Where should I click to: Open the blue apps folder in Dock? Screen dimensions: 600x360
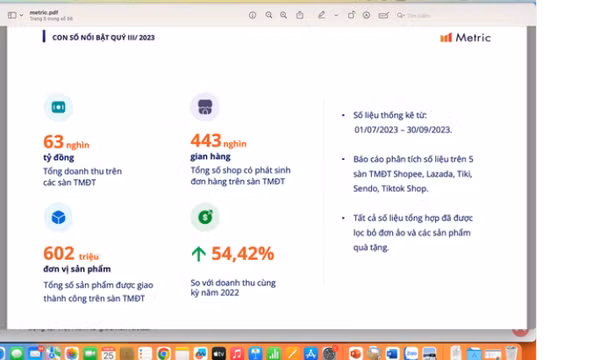tap(474, 353)
